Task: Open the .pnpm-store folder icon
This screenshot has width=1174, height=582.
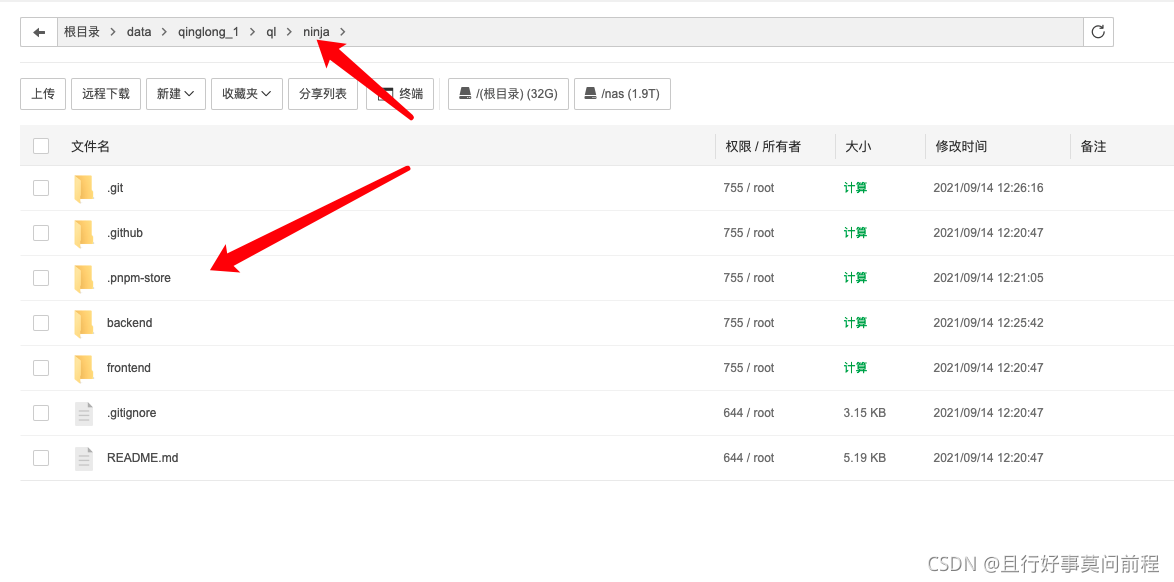Action: [x=84, y=278]
